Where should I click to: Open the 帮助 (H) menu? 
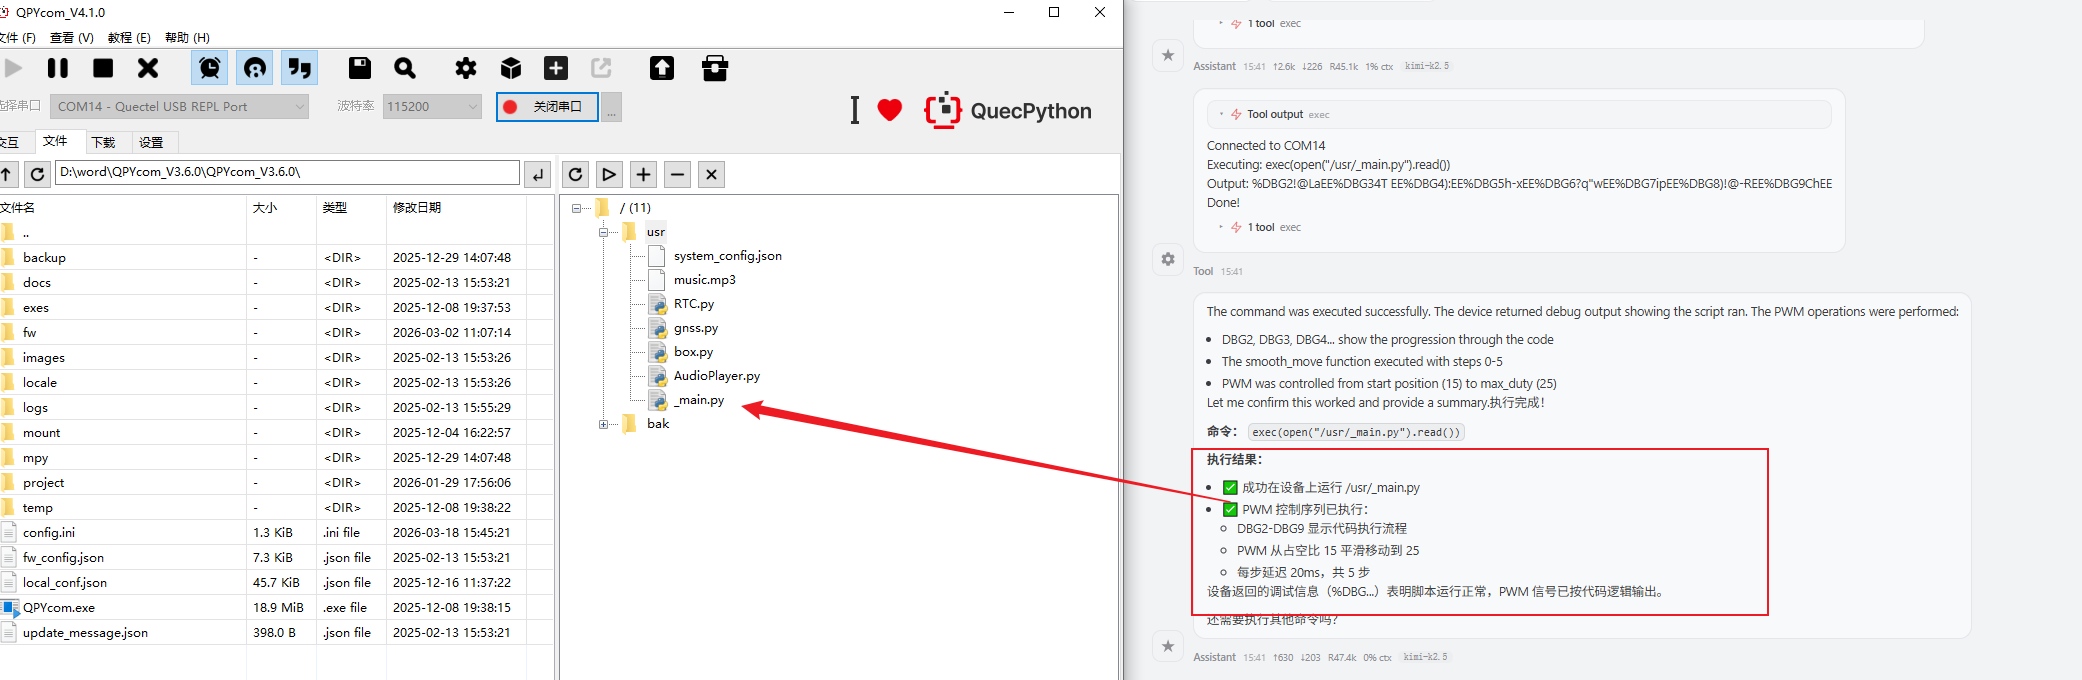pos(187,38)
